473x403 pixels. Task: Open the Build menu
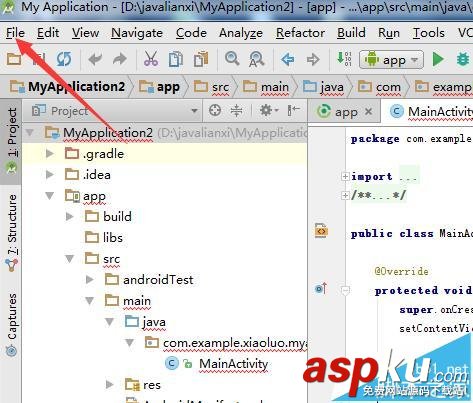351,33
